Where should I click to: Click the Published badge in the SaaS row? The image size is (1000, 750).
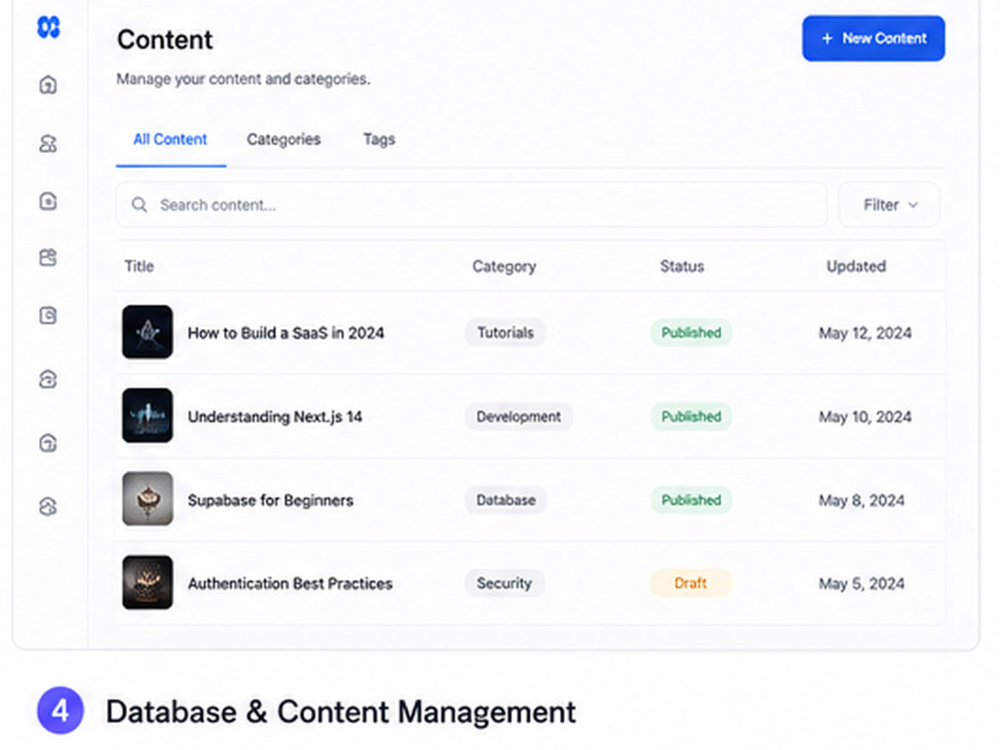691,332
